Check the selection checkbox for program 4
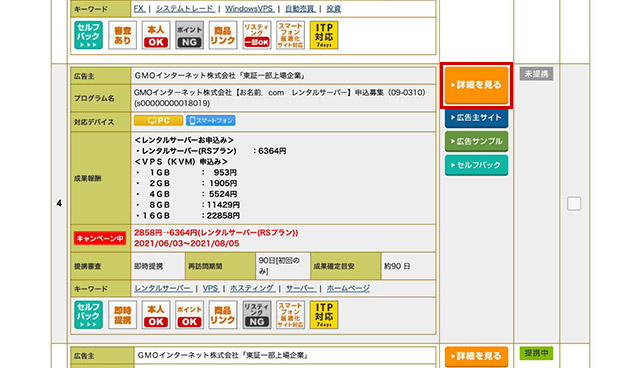640x368 pixels. pos(574,204)
